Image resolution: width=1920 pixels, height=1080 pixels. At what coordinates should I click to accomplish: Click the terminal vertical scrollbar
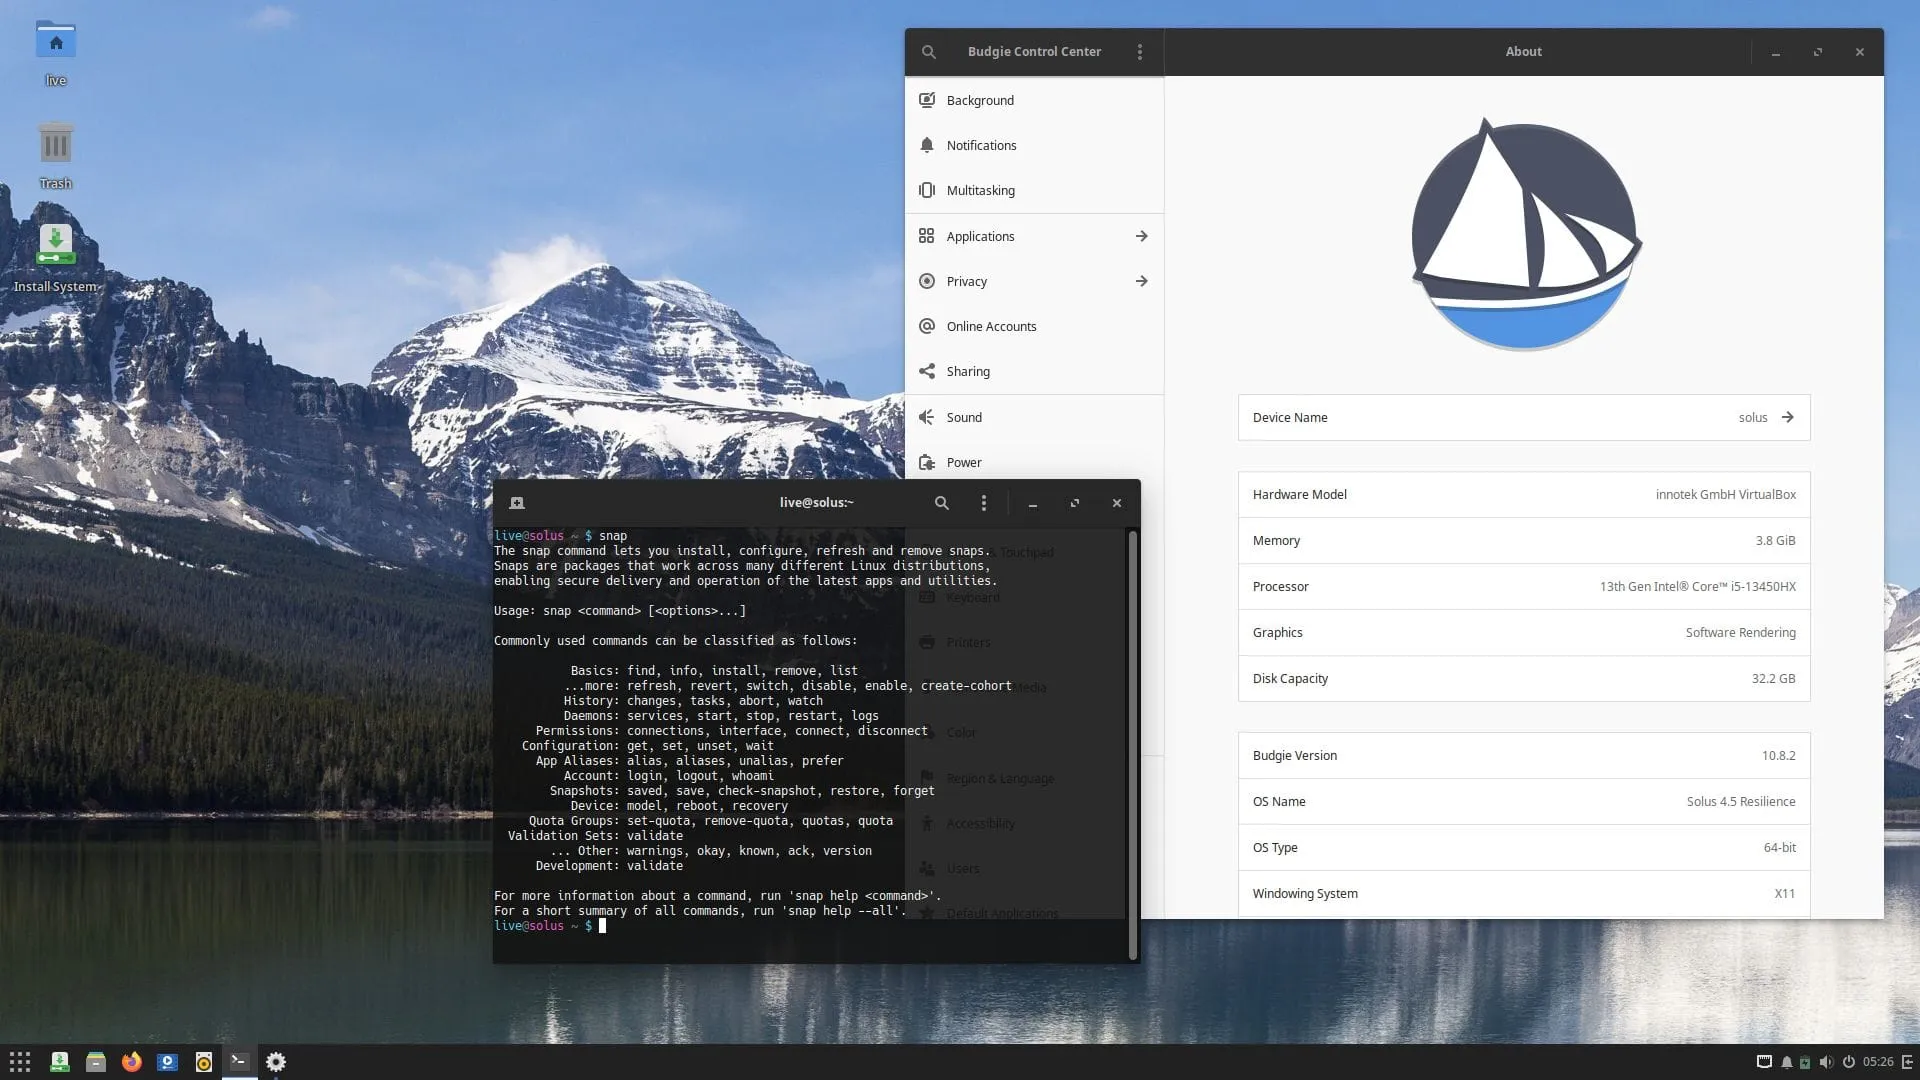tap(1132, 745)
